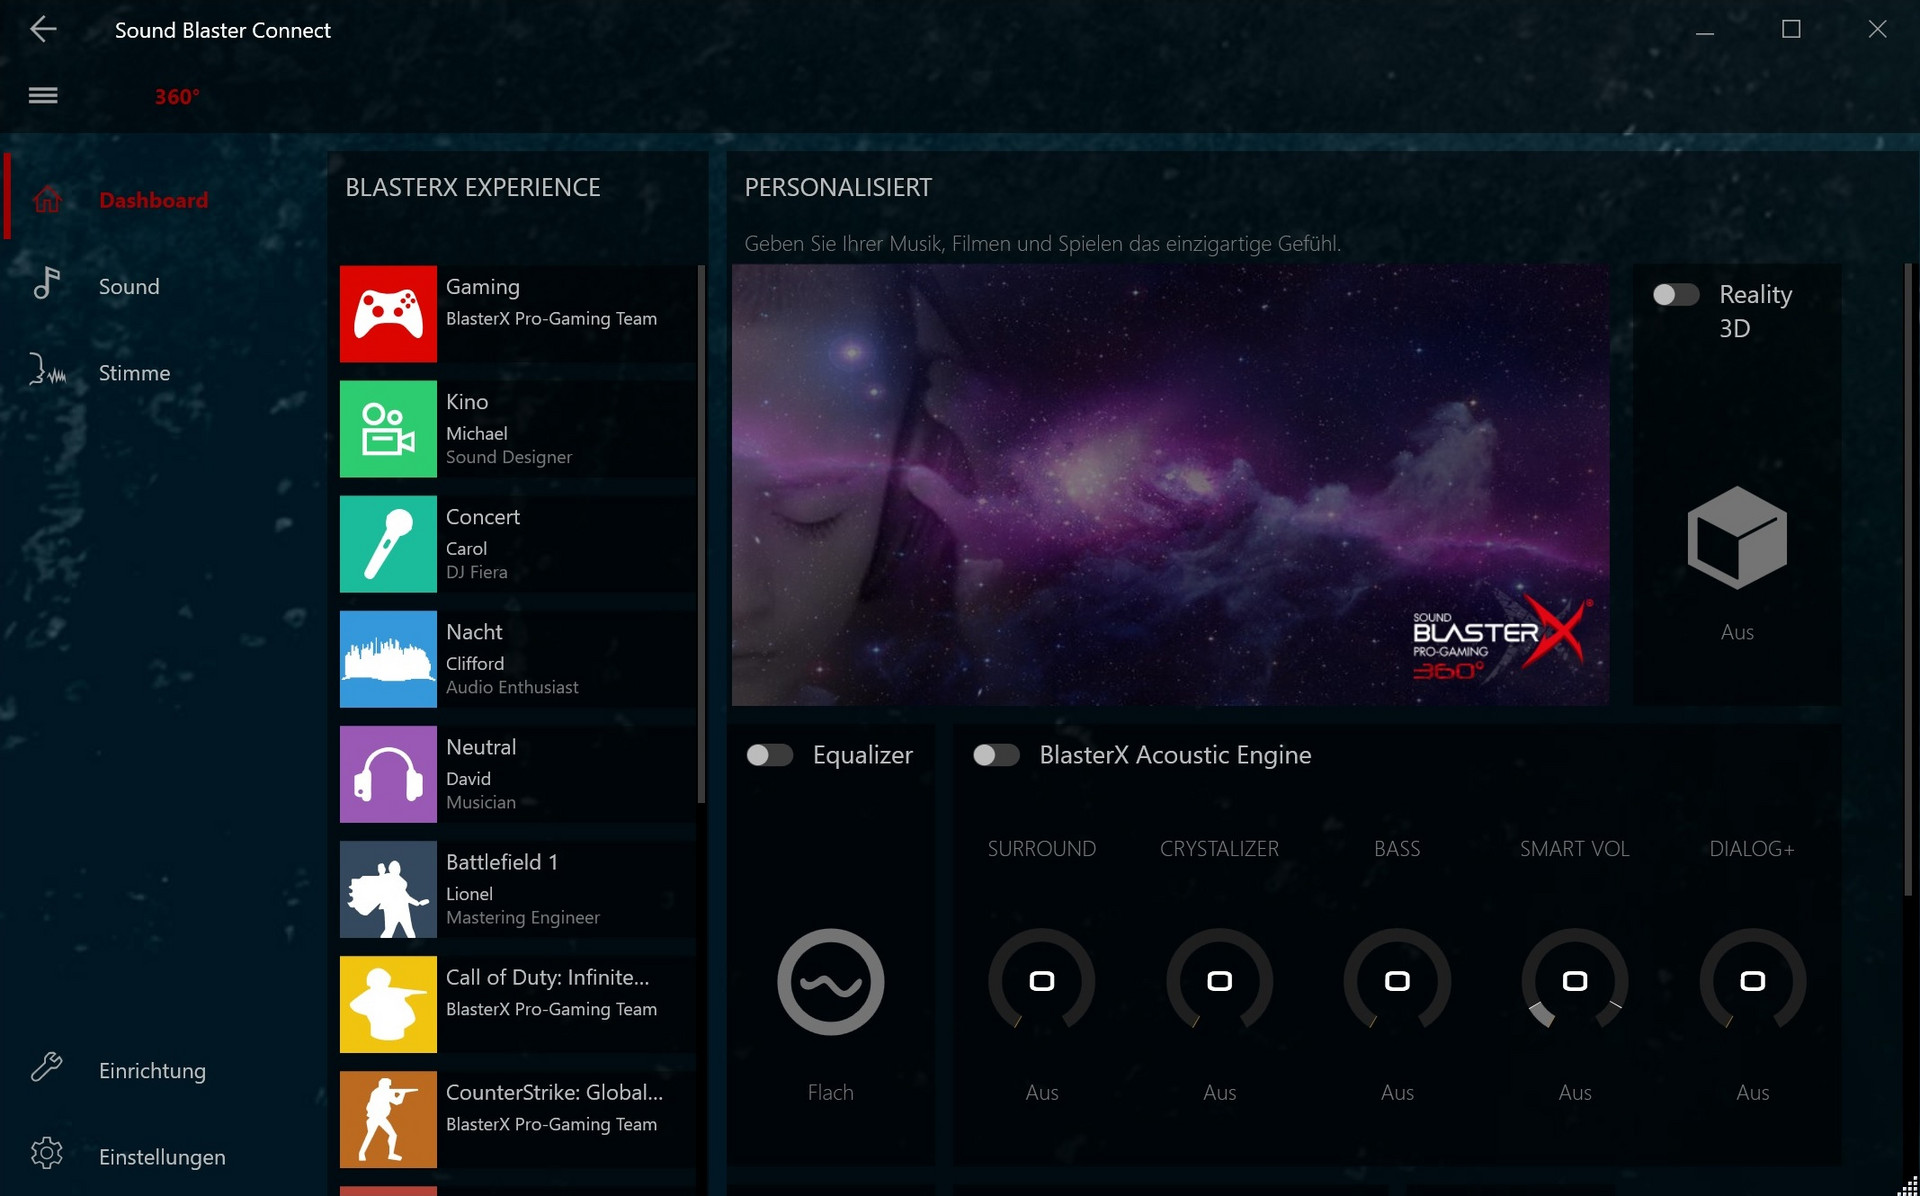Open Einrichtung from the sidebar
Viewport: 1920px width, 1196px height.
152,1071
